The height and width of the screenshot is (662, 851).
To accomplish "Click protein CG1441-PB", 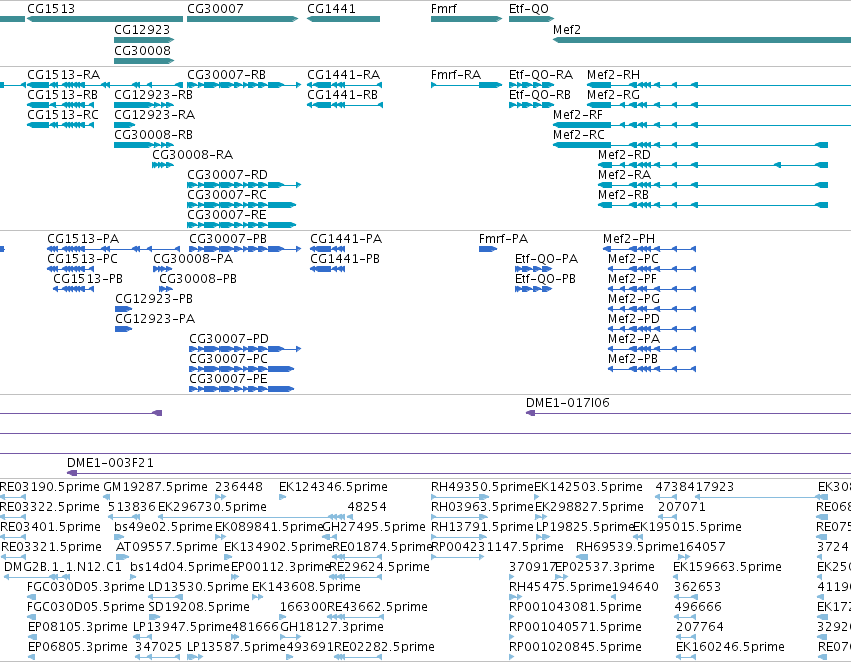I will (345, 259).
